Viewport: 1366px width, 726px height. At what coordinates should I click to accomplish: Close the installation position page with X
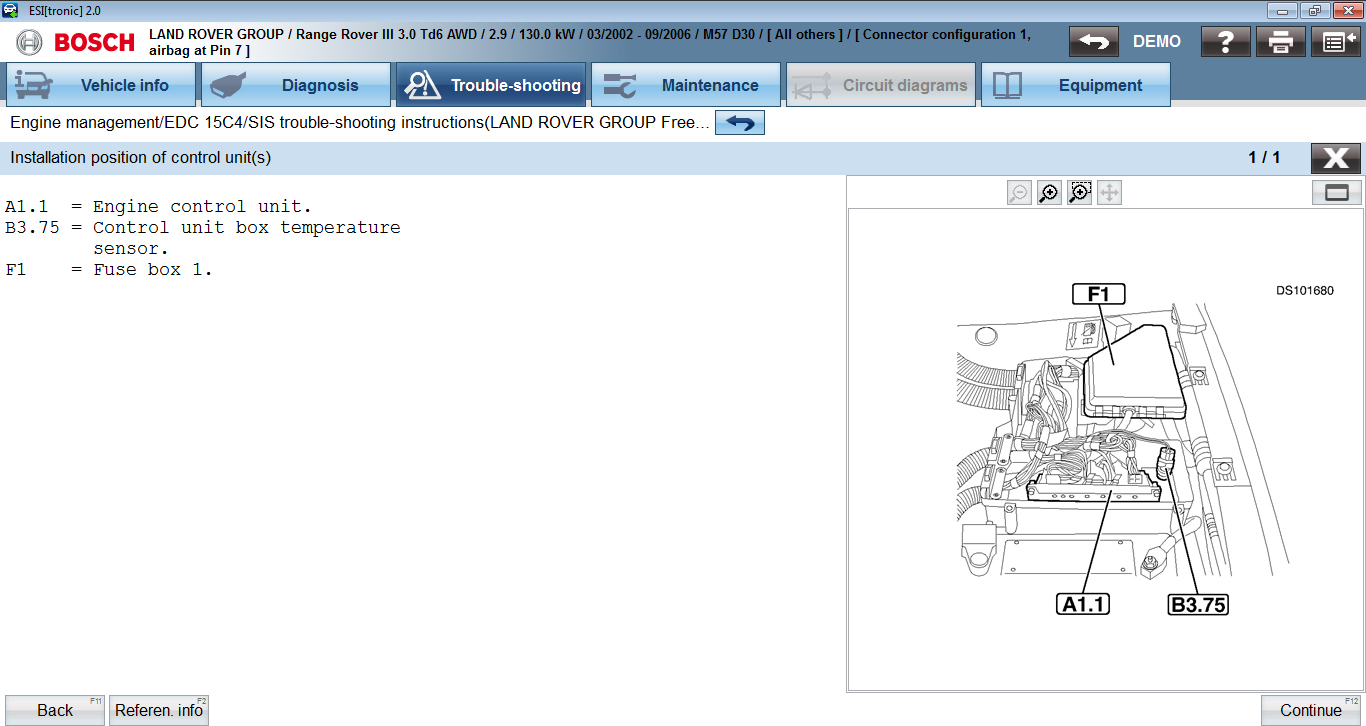[x=1335, y=158]
